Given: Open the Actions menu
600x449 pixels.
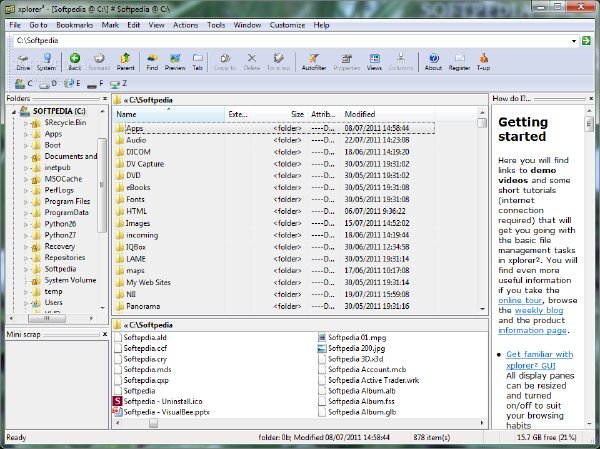Looking at the screenshot, I should [x=185, y=25].
